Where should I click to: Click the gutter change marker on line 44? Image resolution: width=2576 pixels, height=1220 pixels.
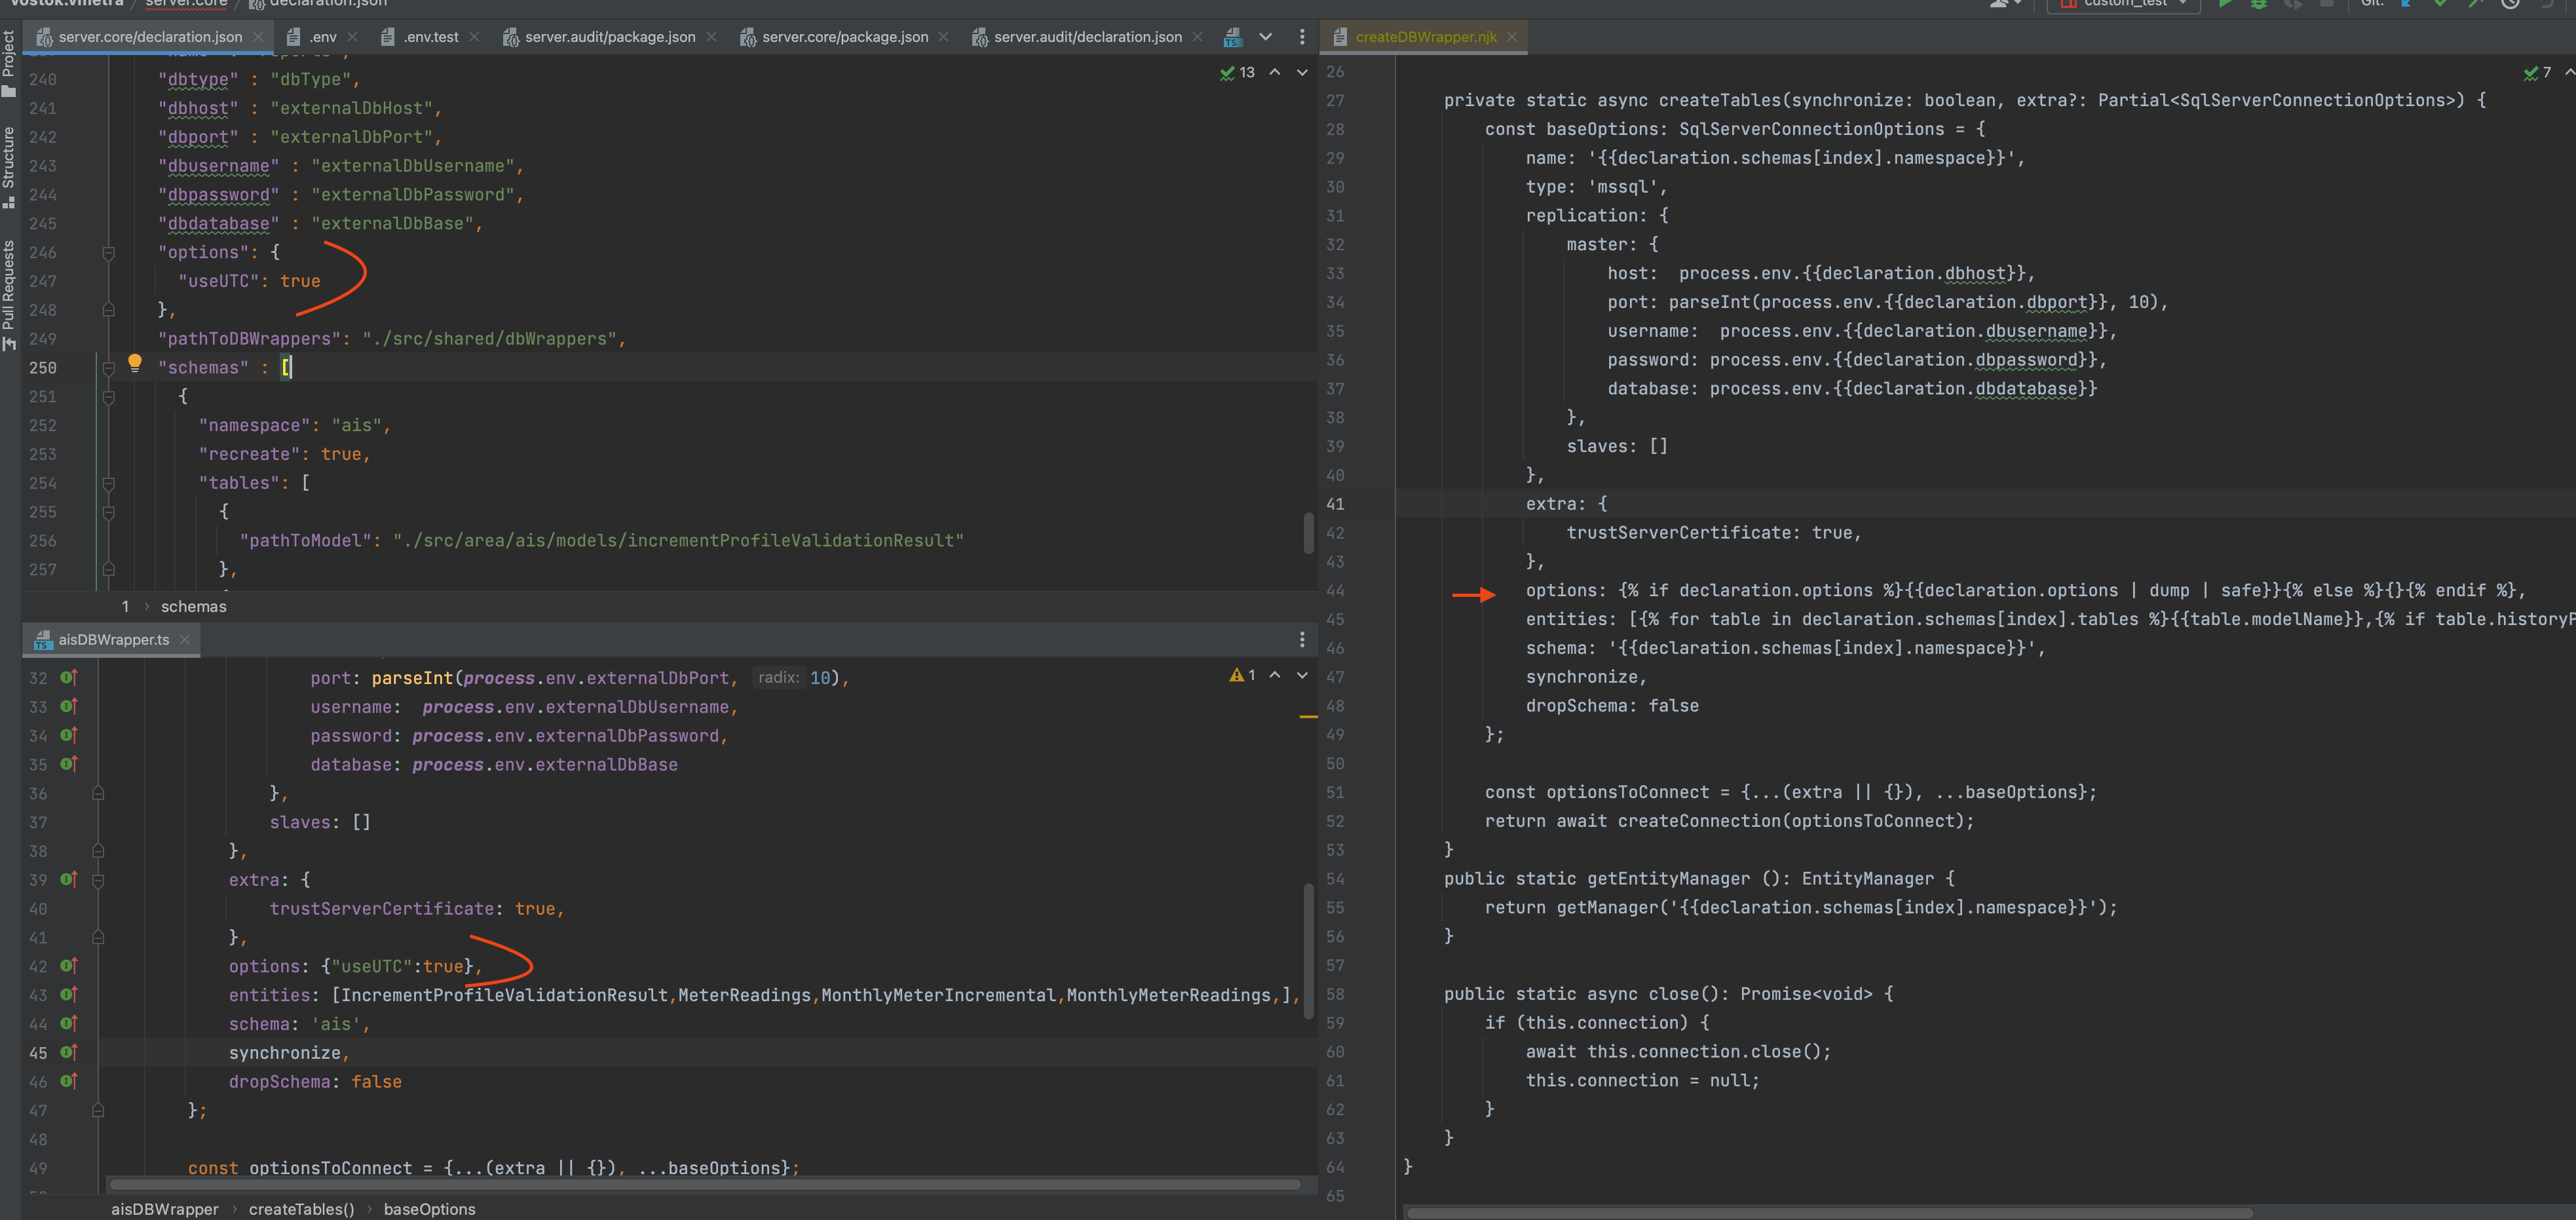(x=69, y=1023)
